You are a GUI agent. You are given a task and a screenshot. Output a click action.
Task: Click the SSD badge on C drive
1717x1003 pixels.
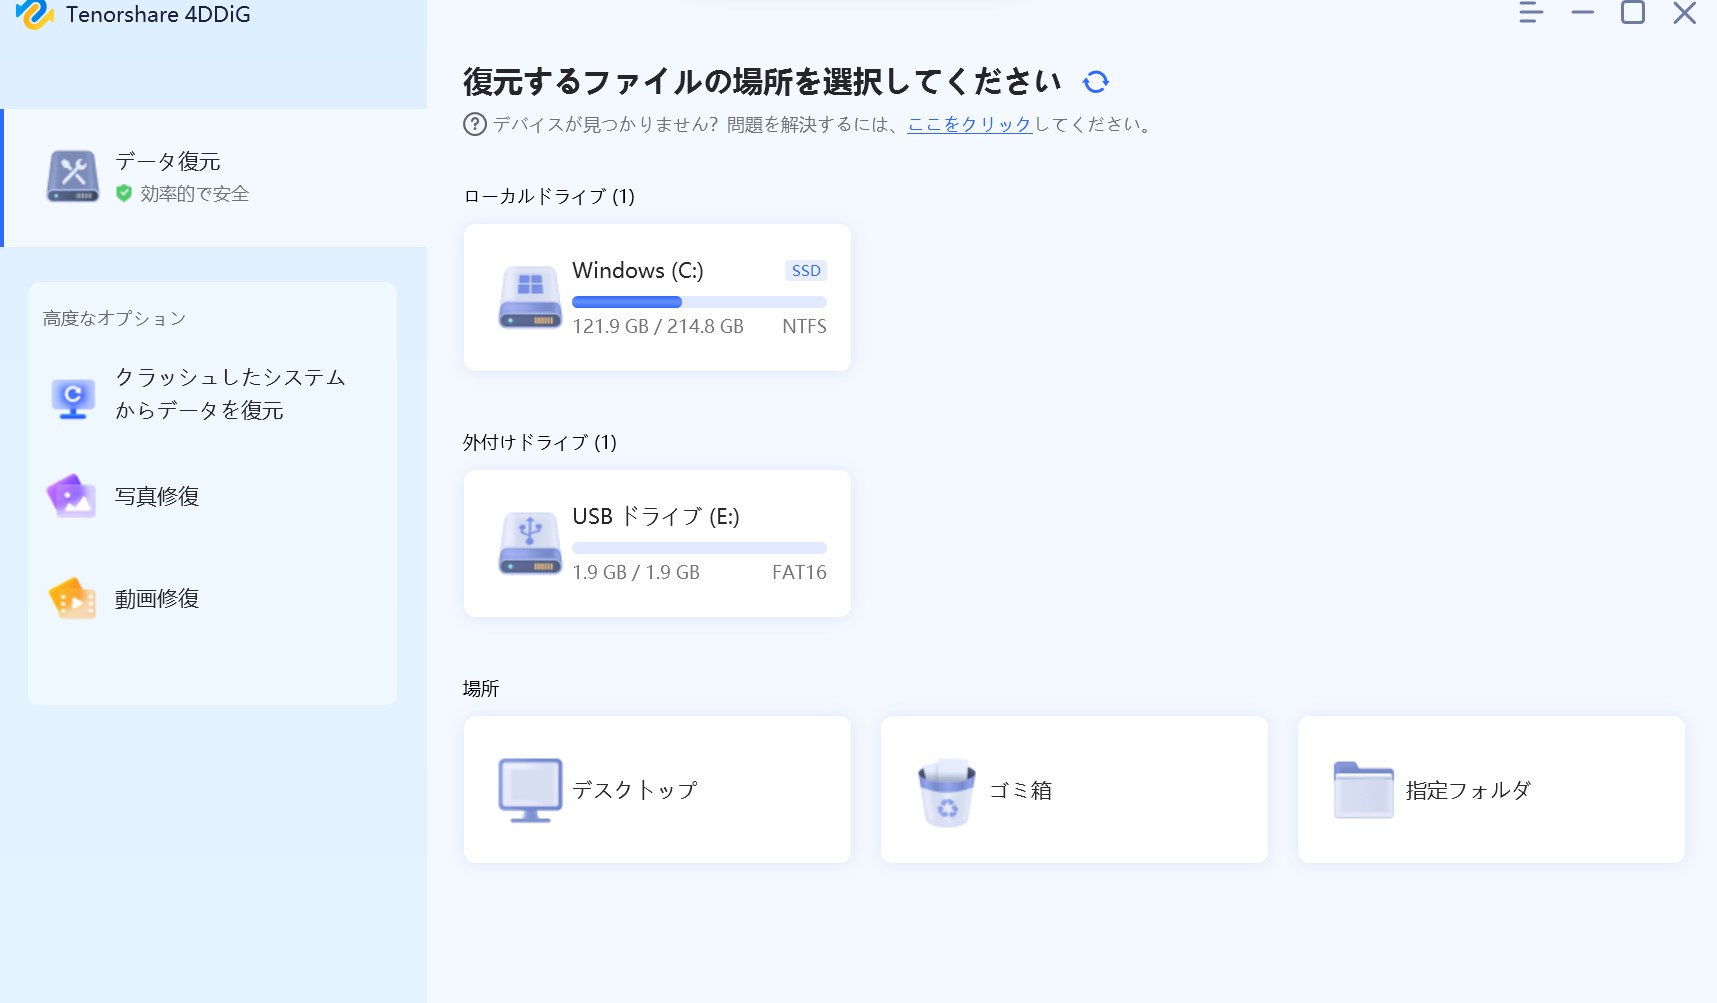tap(806, 271)
